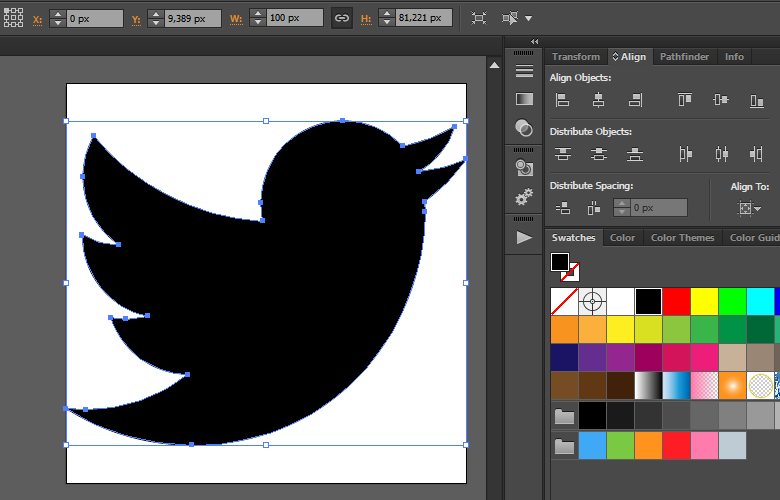The height and width of the screenshot is (500, 780).
Task: Click the brights color group folder
Action: pyautogui.click(x=564, y=446)
